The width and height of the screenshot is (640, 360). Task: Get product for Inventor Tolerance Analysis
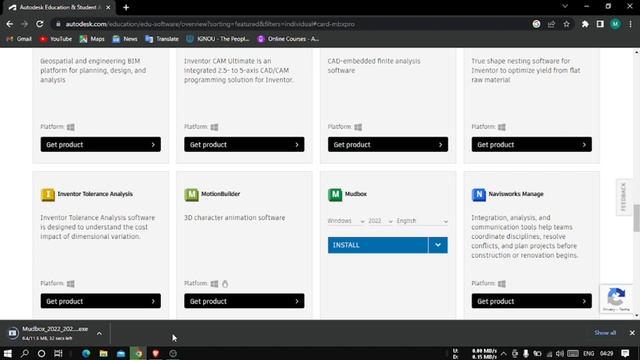click(100, 301)
